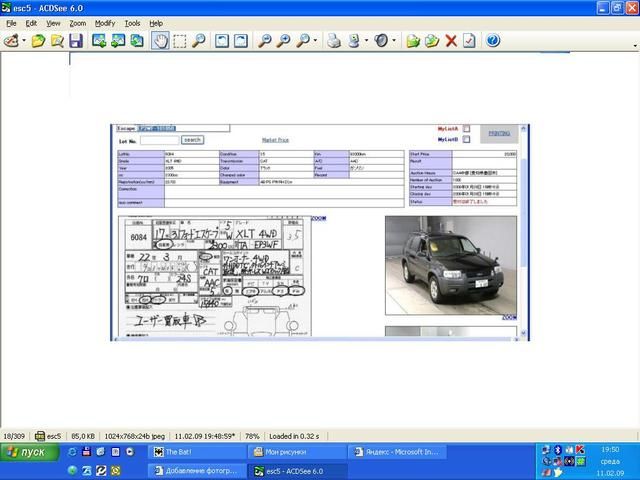
Task: Switch to 'Мои рисунки' taskbar window
Action: [x=297, y=452]
